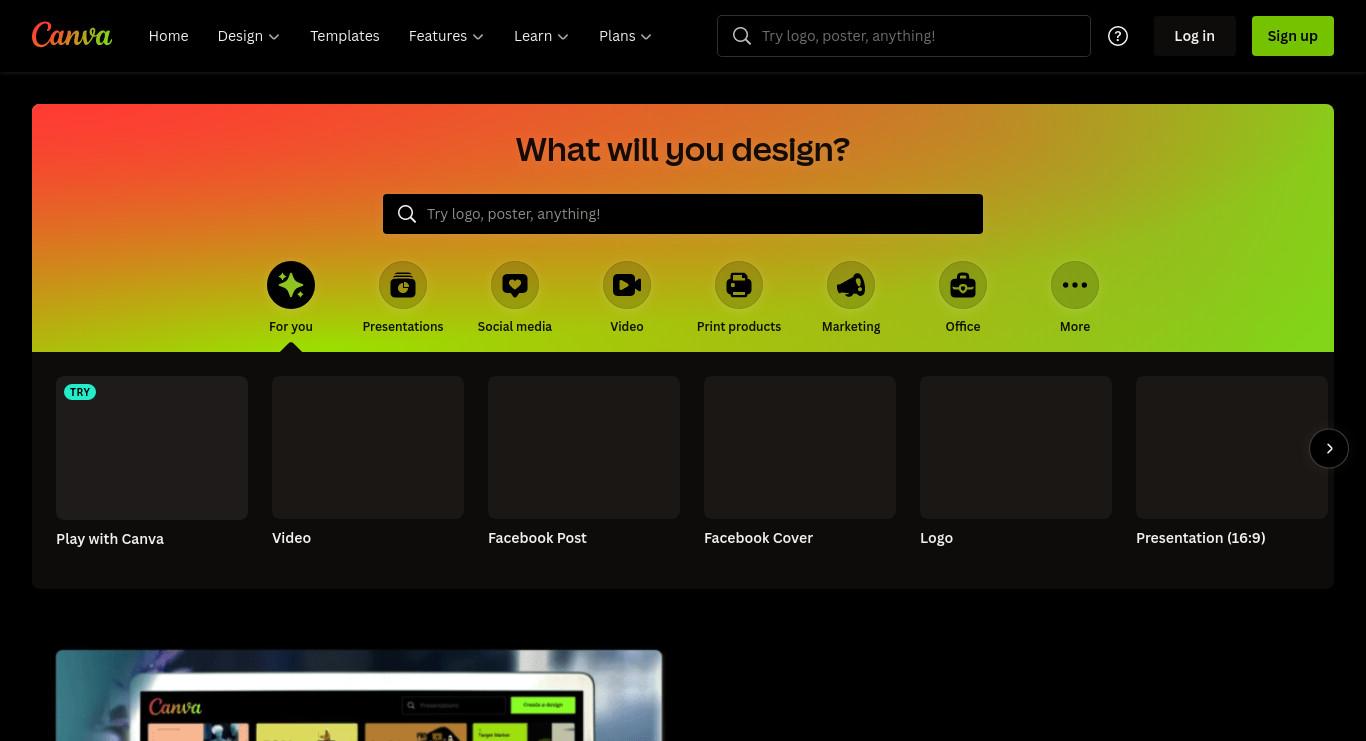Click the magnifier icon in top search bar
Screen dimensions: 1366x741
point(742,36)
